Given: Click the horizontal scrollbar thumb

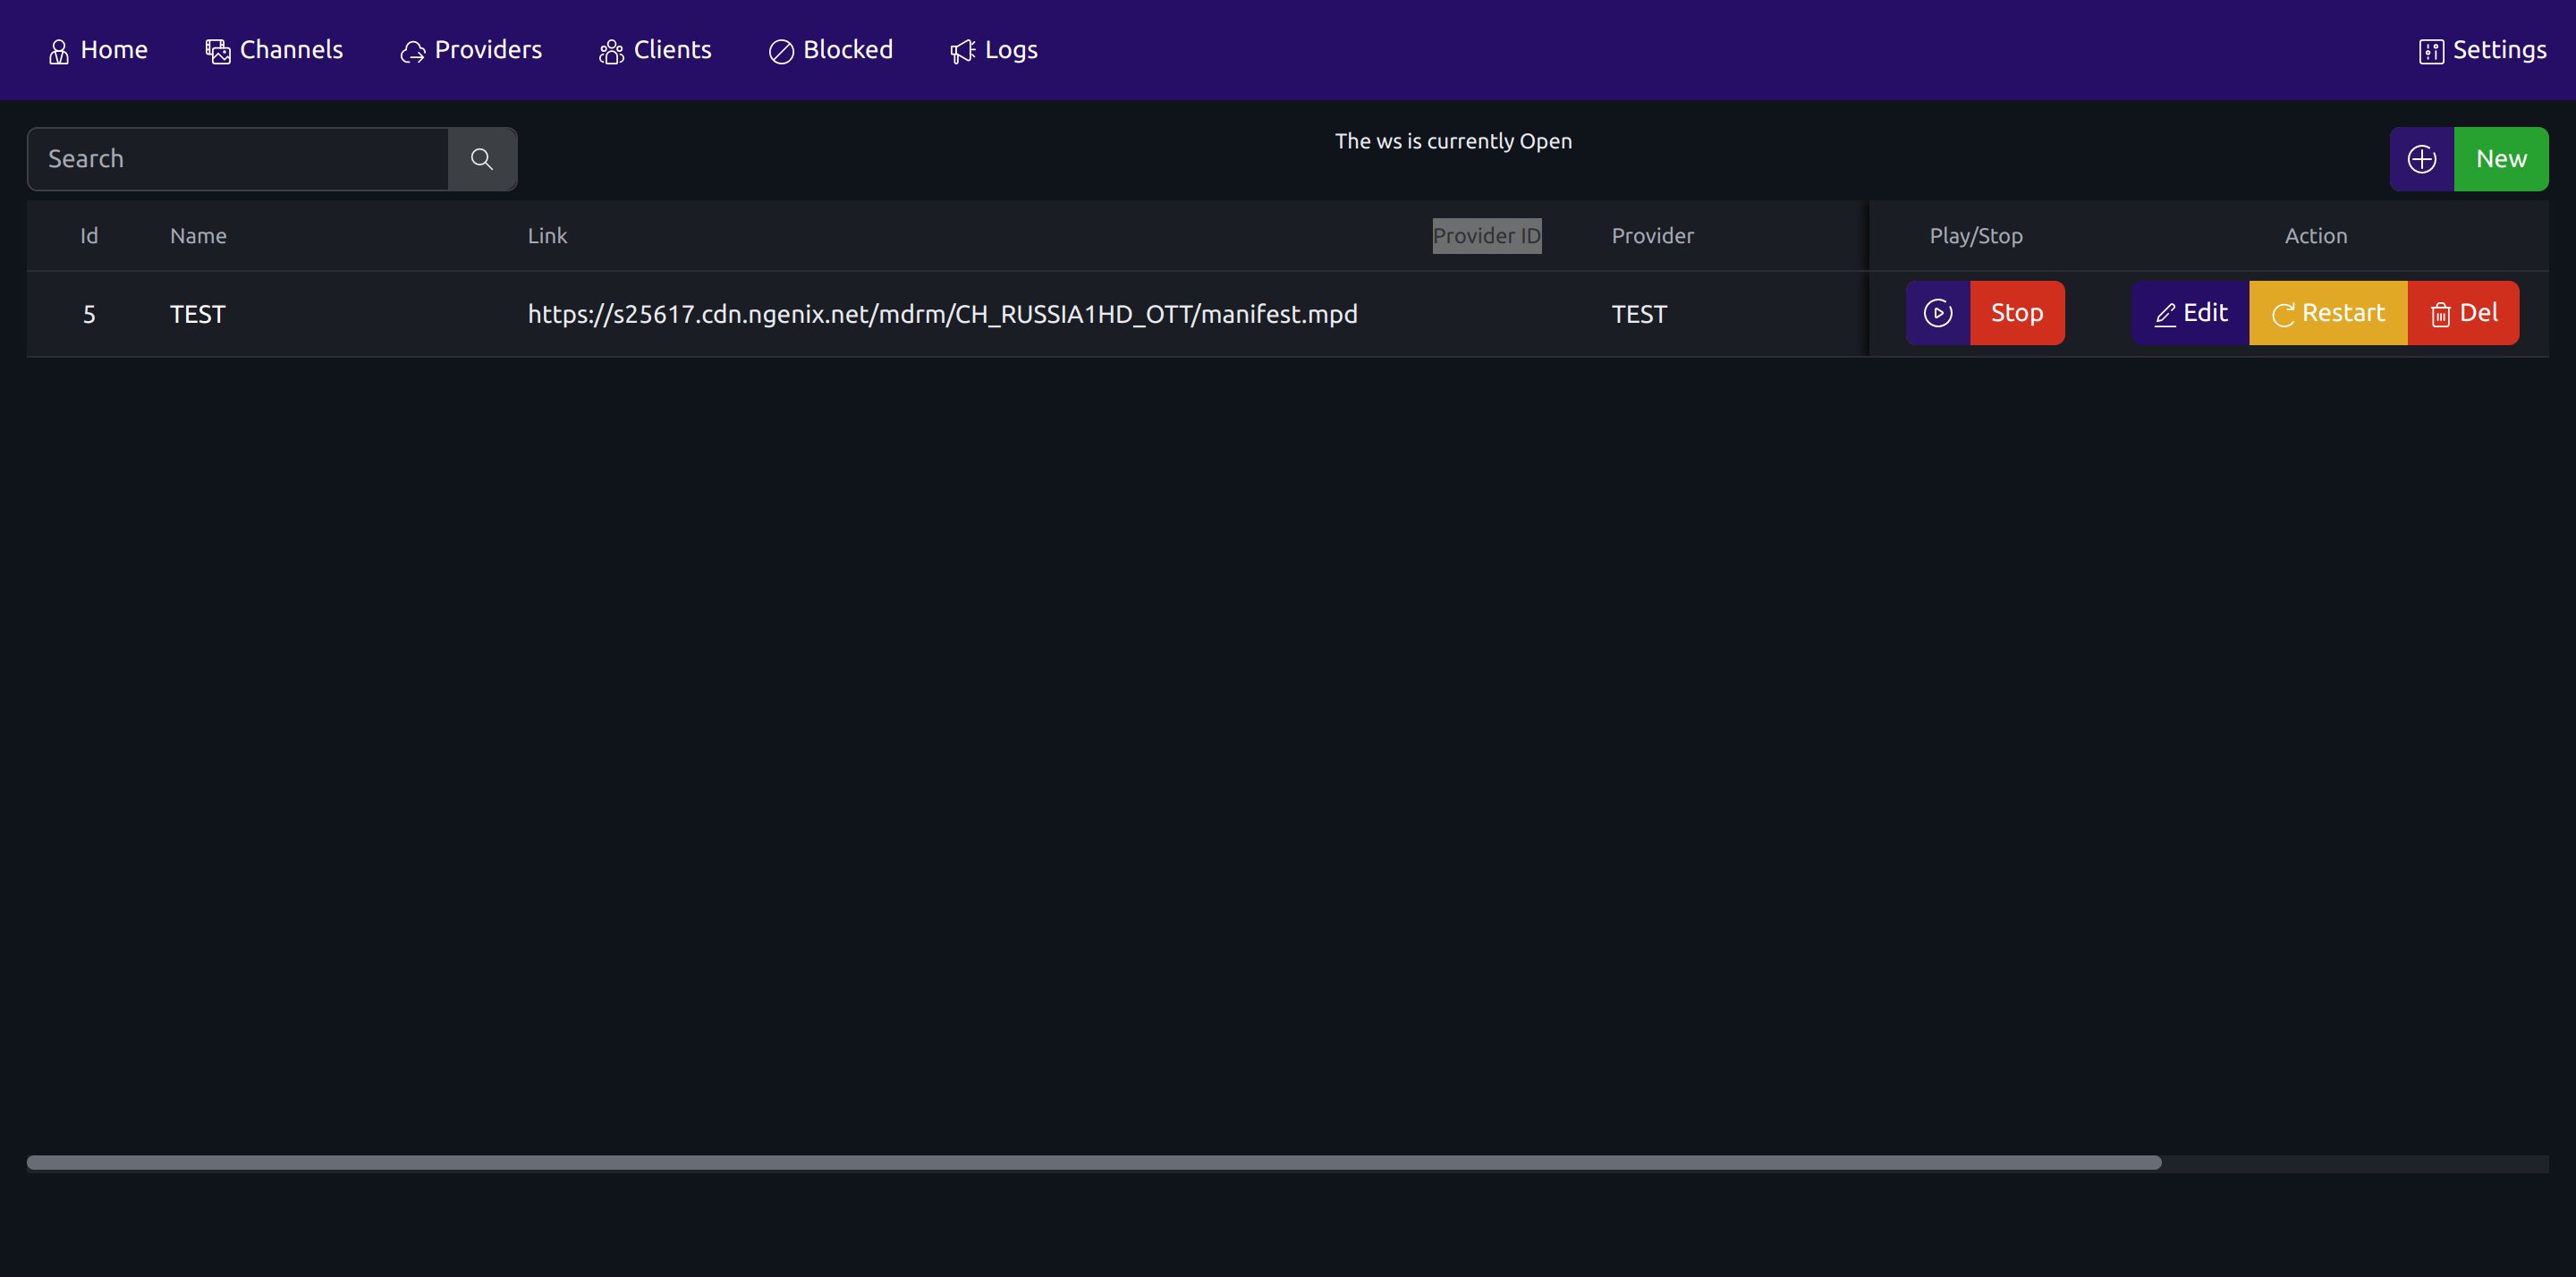Looking at the screenshot, I should 1094,1163.
